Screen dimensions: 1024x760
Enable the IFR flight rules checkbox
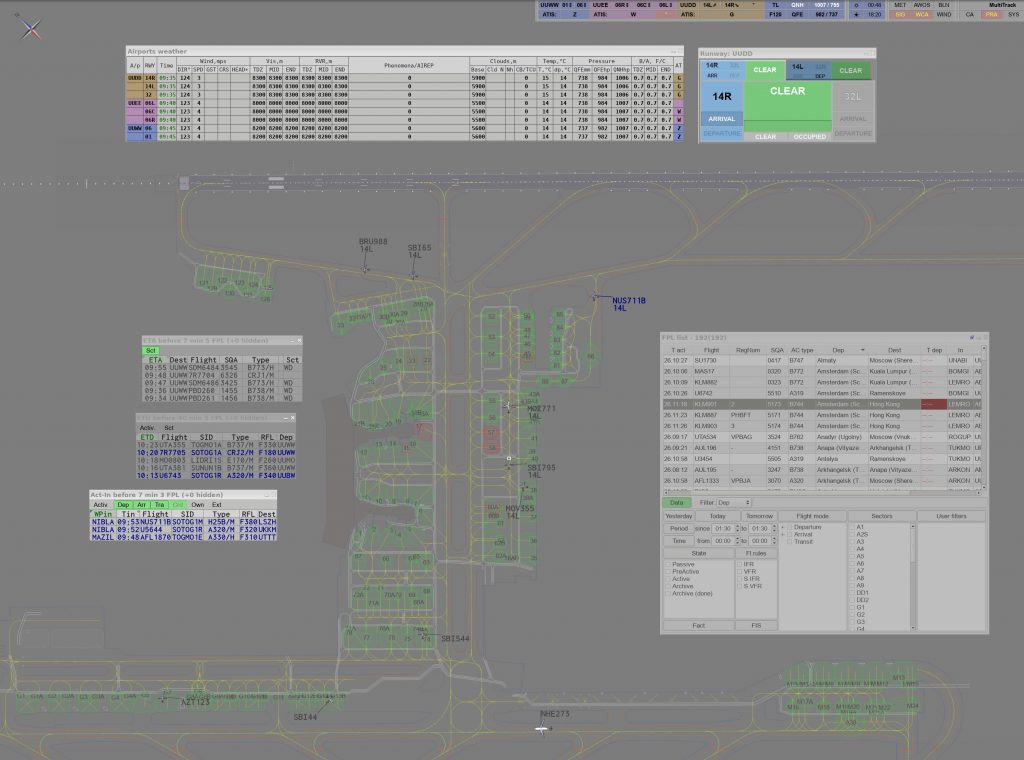(740, 564)
